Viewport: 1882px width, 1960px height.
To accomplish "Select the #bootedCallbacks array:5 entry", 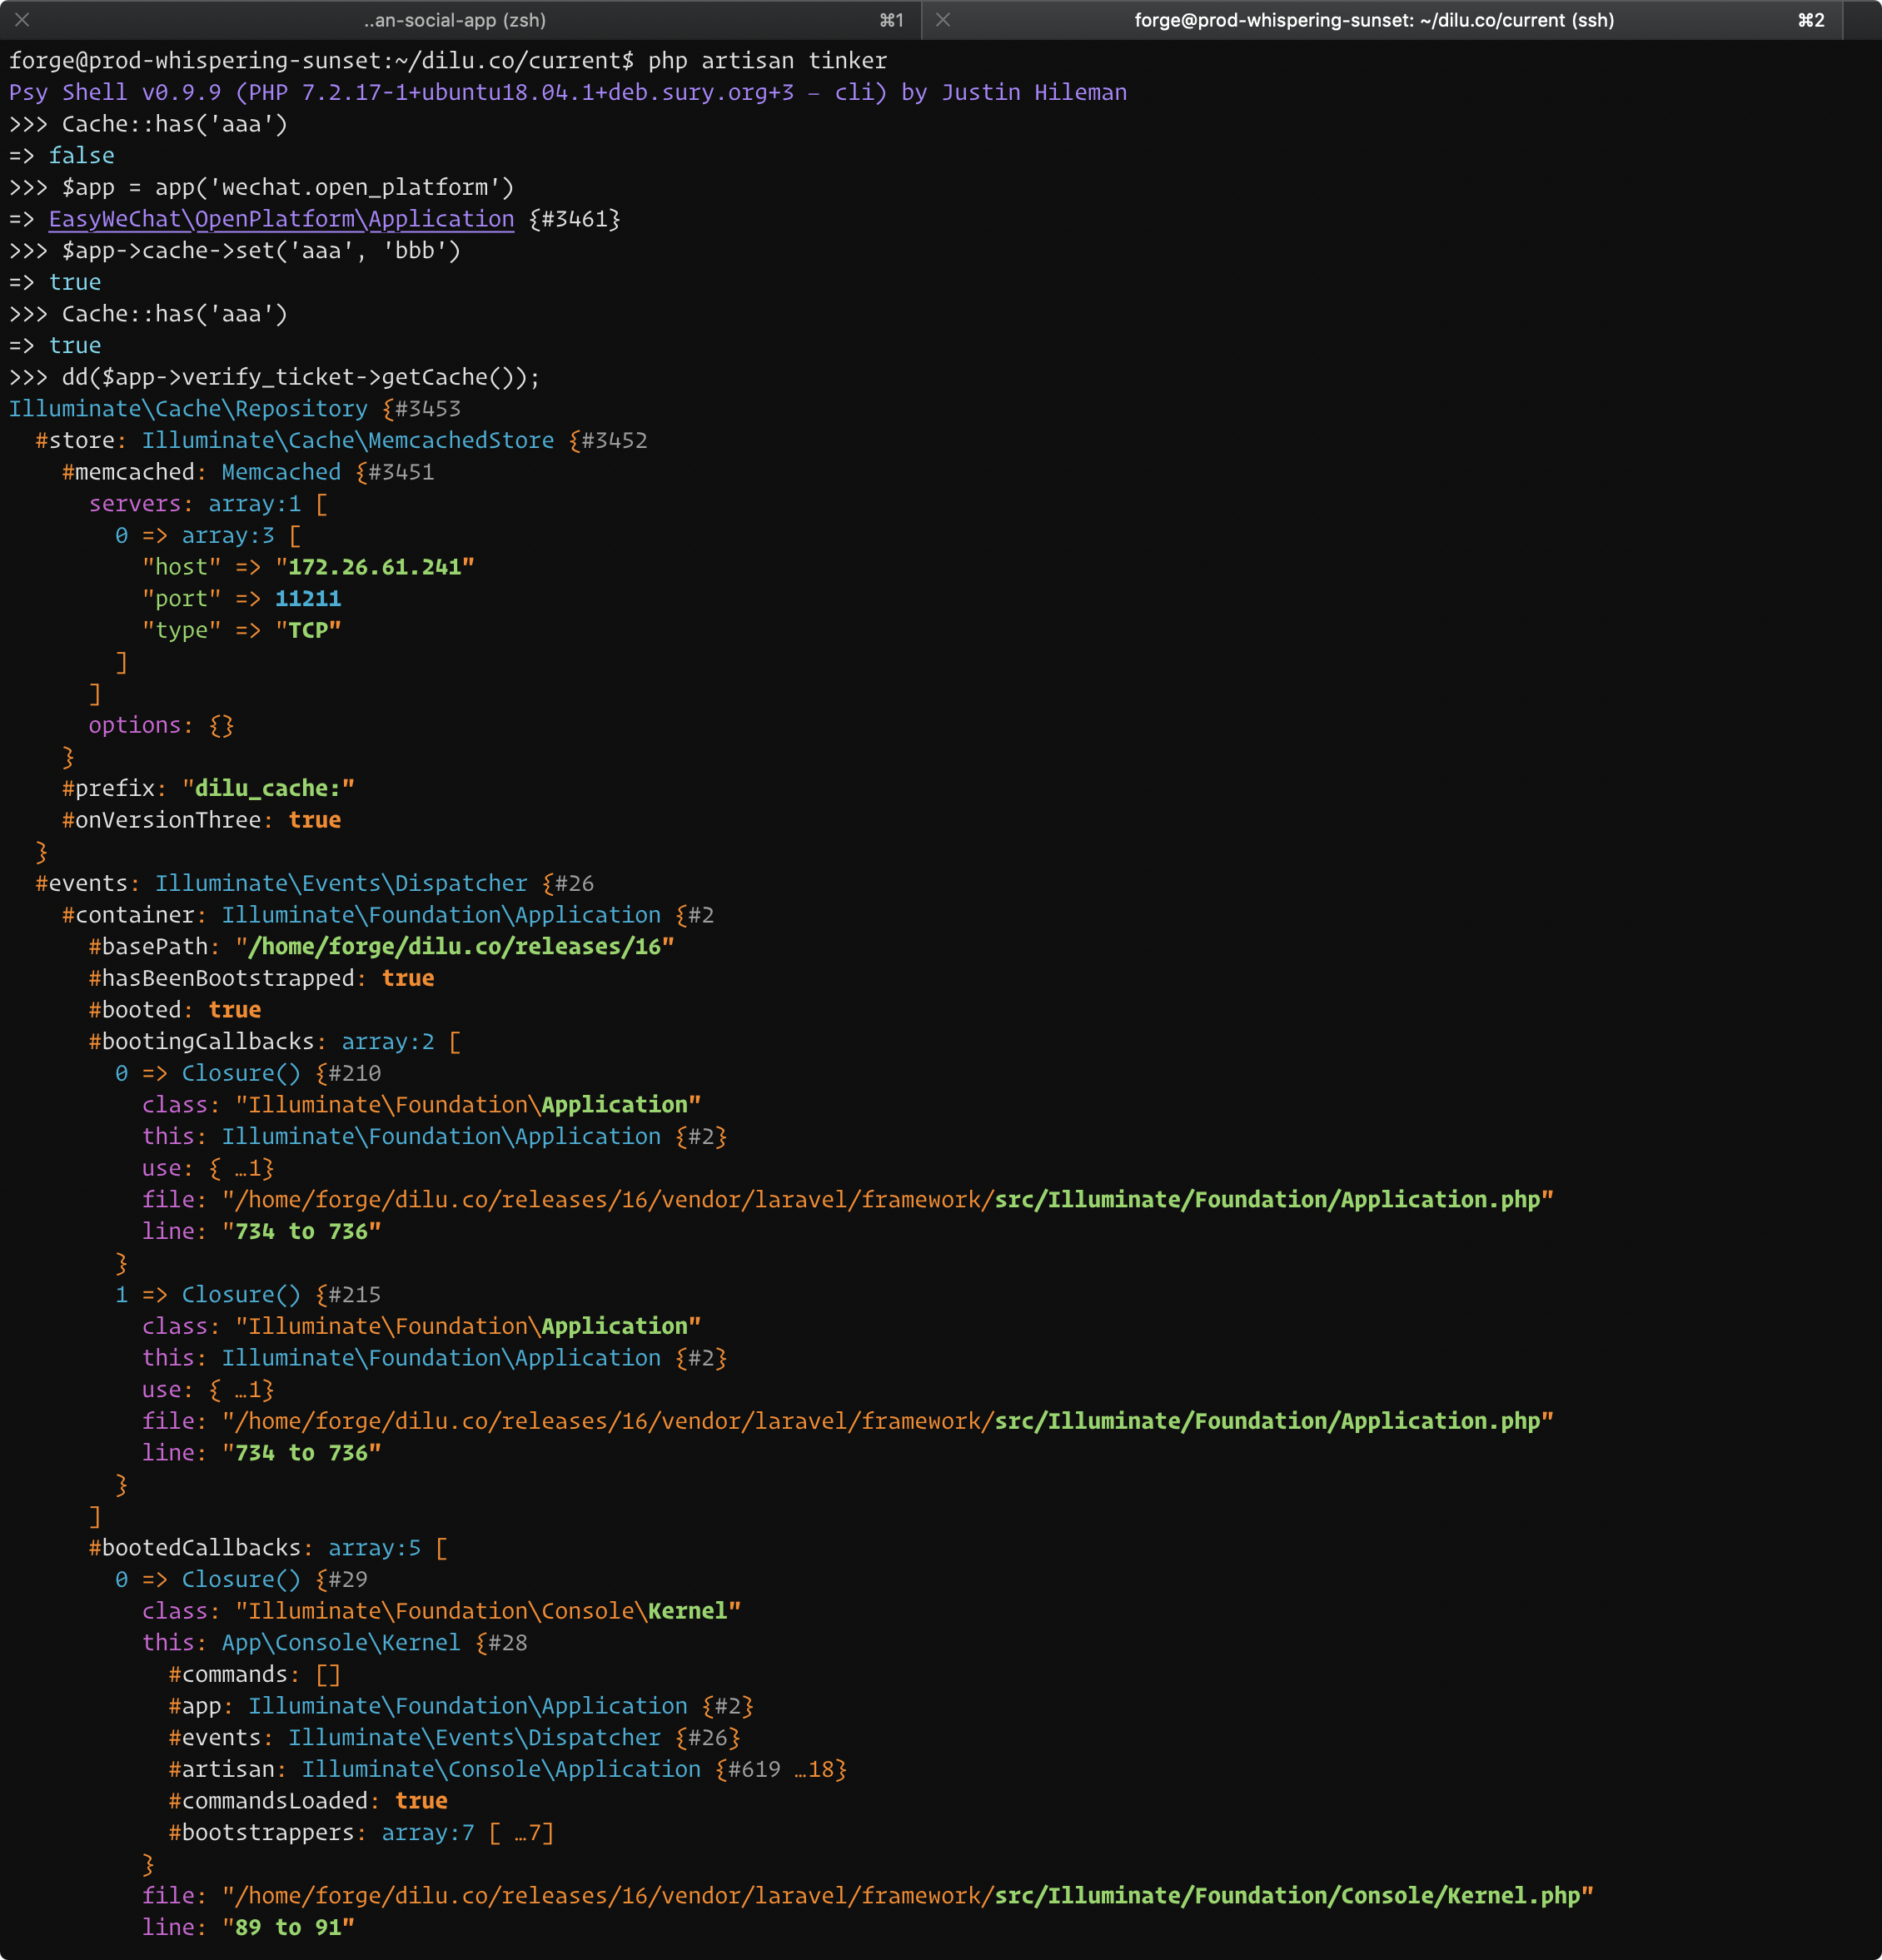I will tap(265, 1547).
